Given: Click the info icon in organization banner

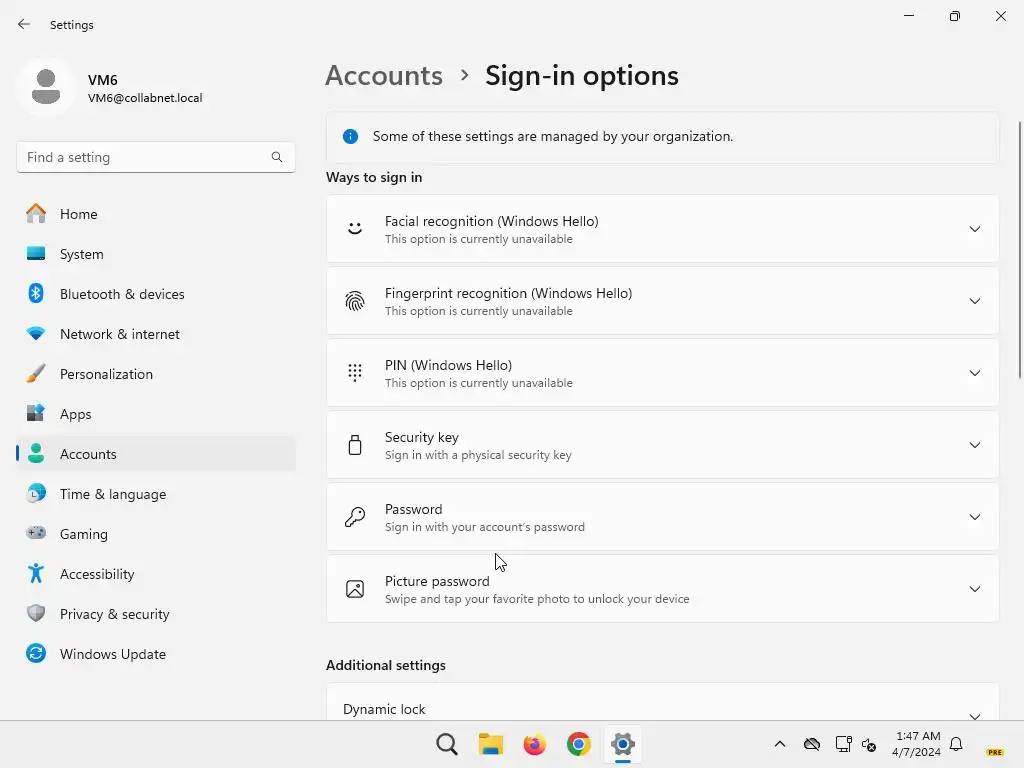Looking at the screenshot, I should (351, 136).
